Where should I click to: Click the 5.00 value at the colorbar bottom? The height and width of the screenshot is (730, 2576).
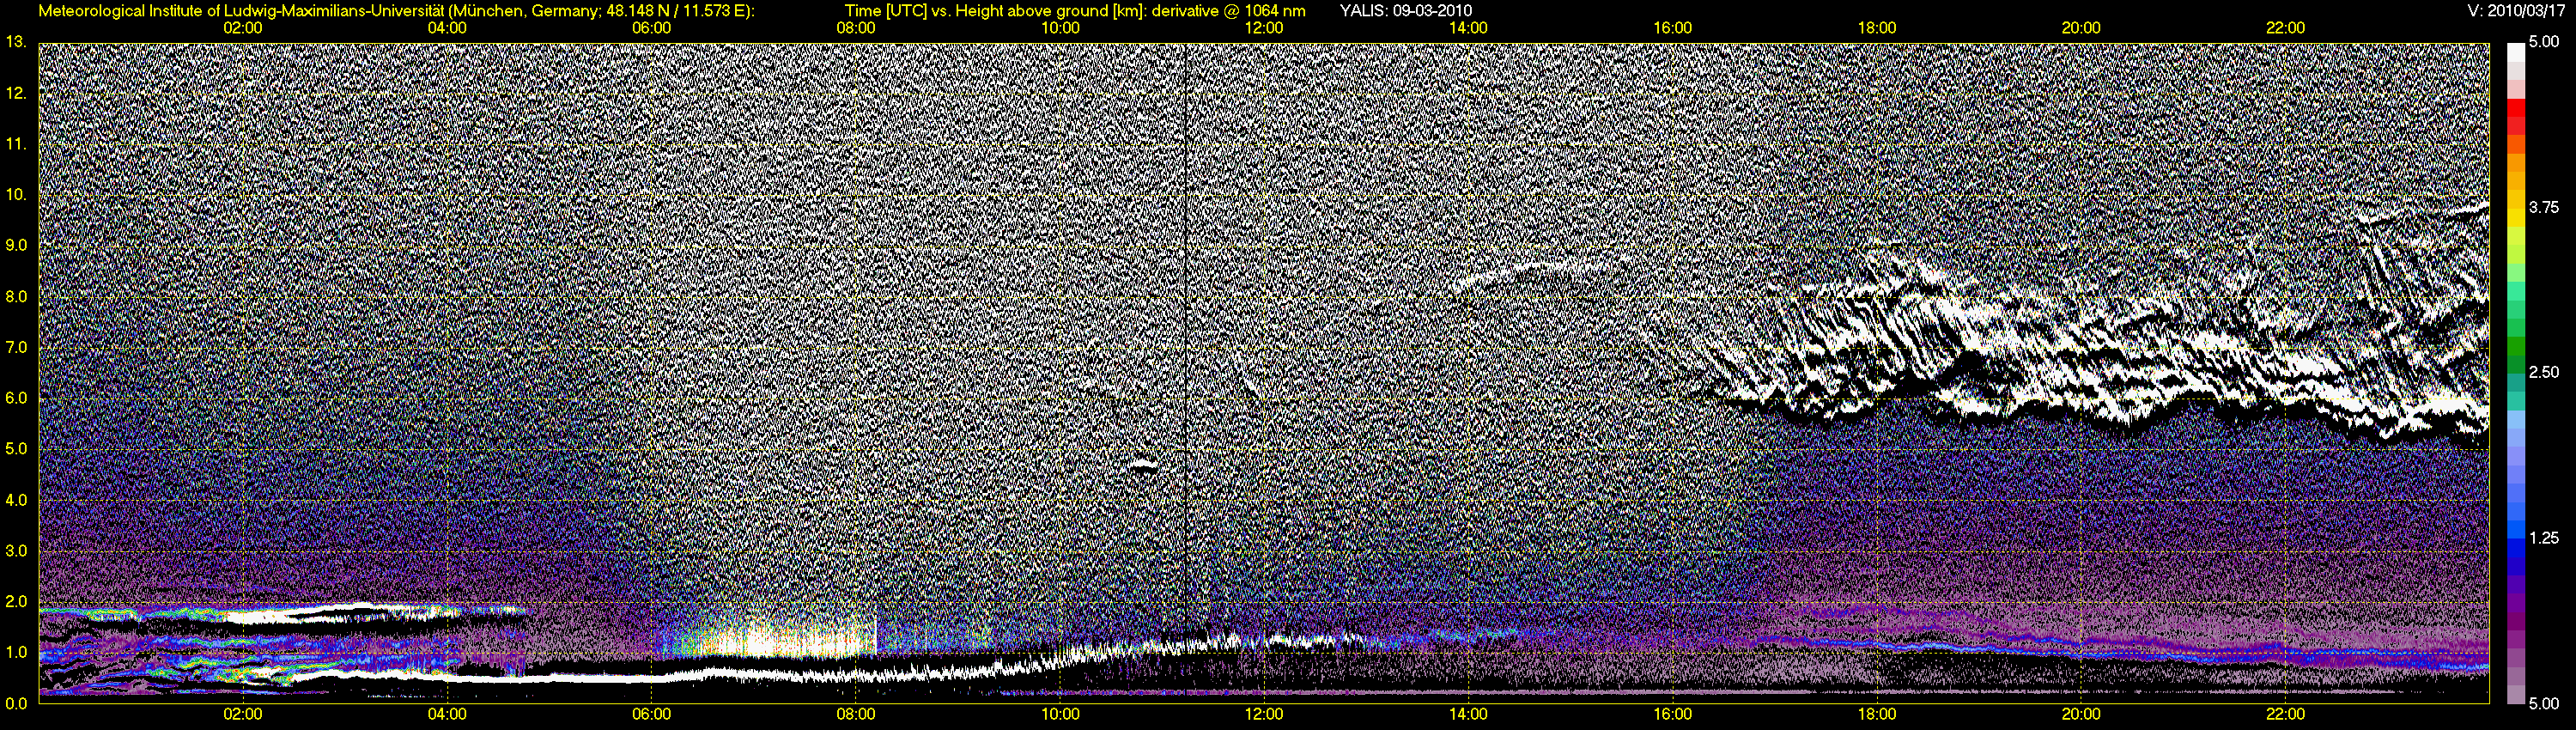2545,704
